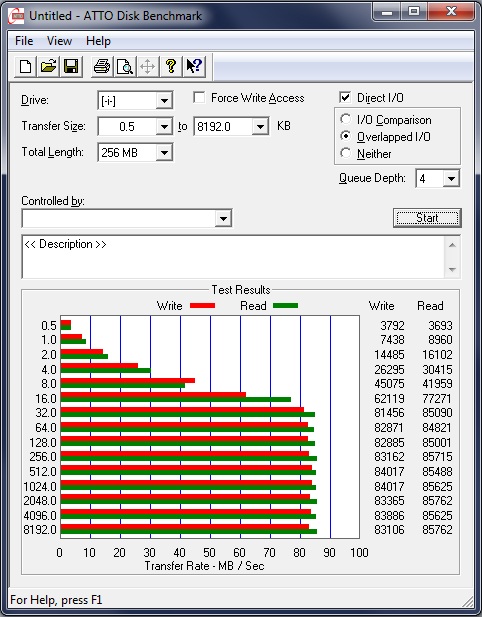
Task: Click the 64.0 row write value 82871
Action: click(389, 428)
